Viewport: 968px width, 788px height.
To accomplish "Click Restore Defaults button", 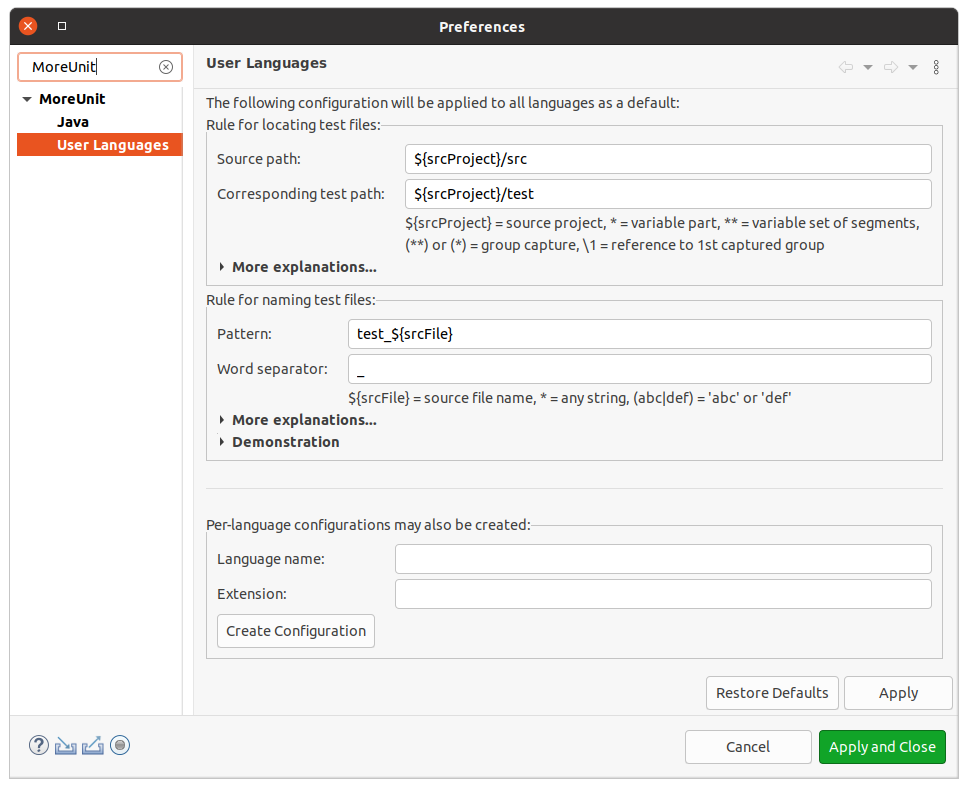I will (x=772, y=693).
